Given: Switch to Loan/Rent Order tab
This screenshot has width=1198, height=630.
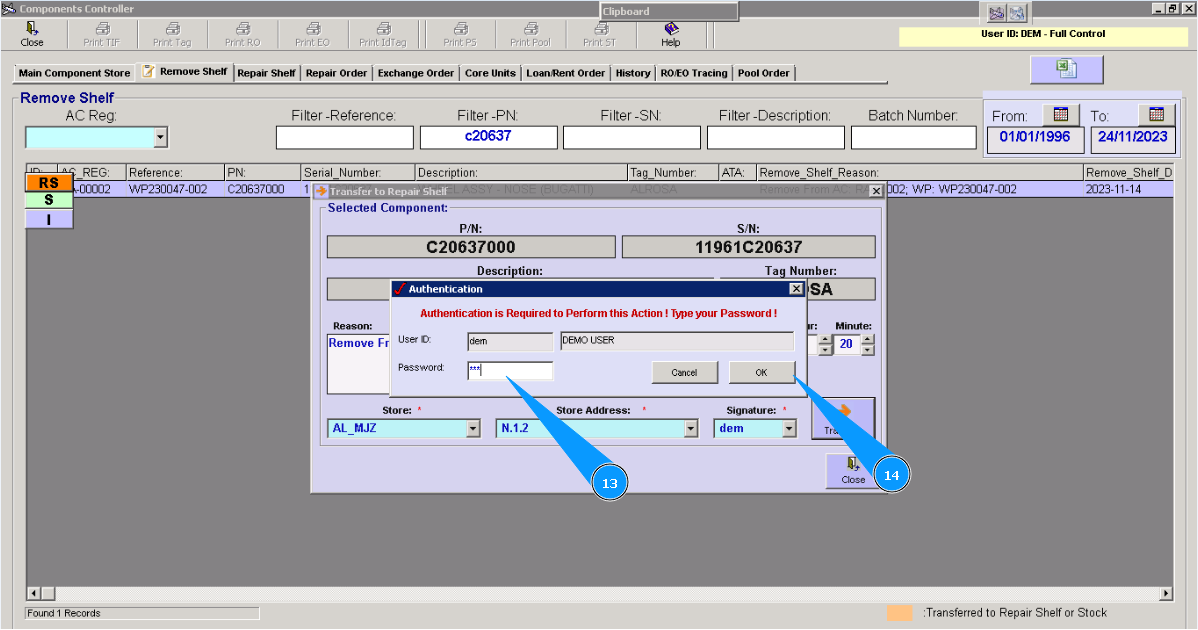Looking at the screenshot, I should coord(565,73).
